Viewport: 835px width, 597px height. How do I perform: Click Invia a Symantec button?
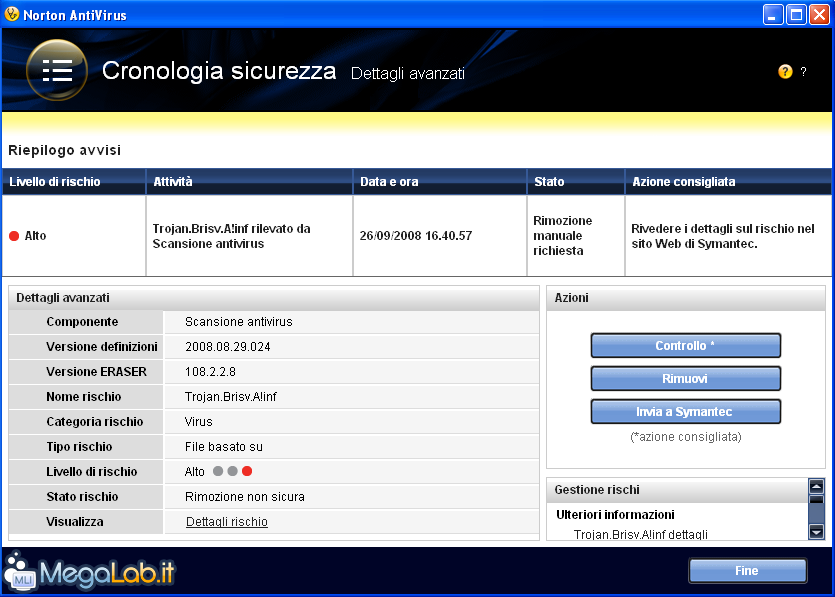pyautogui.click(x=685, y=412)
